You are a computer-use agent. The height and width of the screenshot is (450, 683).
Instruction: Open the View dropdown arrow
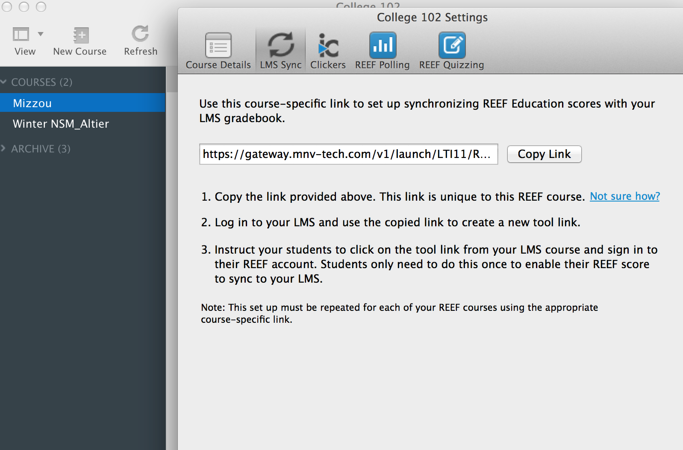coord(41,34)
